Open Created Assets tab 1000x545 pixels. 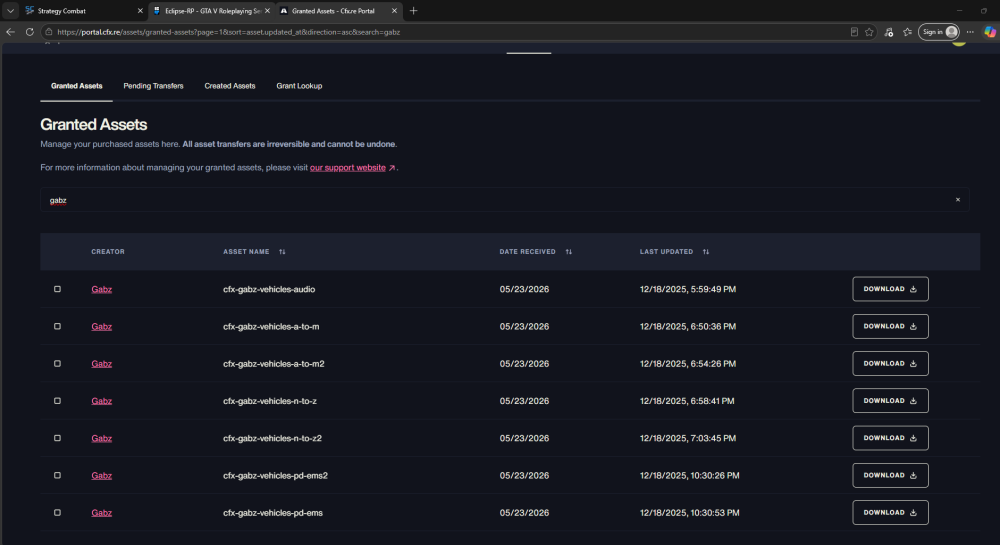230,86
